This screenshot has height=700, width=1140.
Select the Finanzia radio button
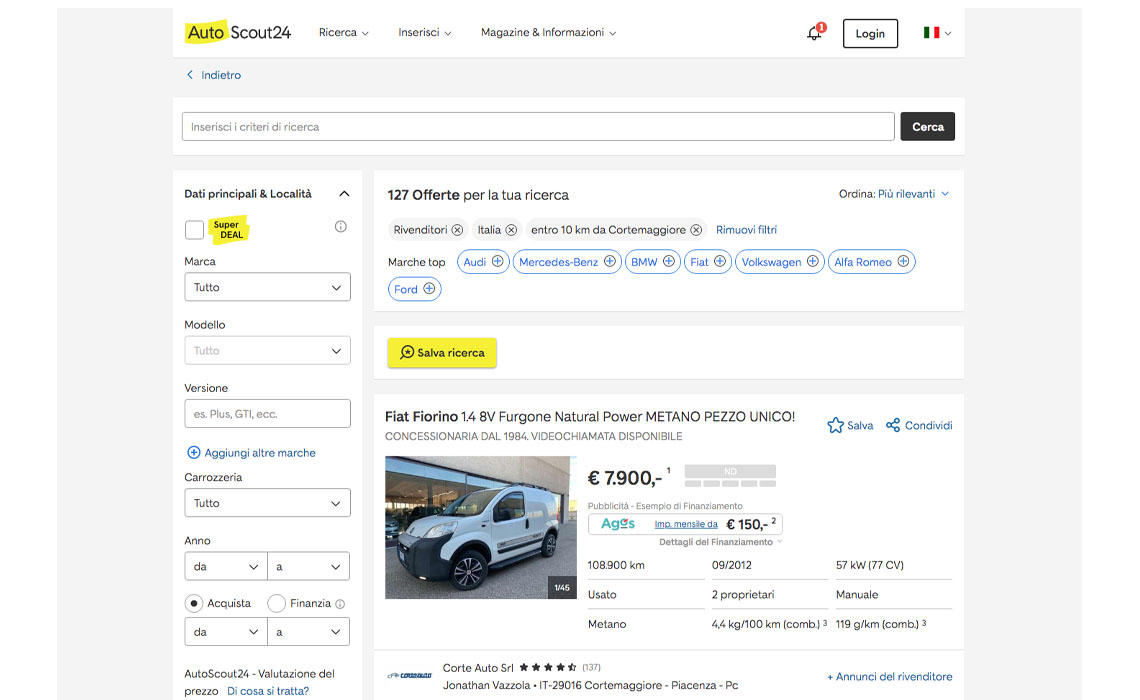pyautogui.click(x=276, y=603)
